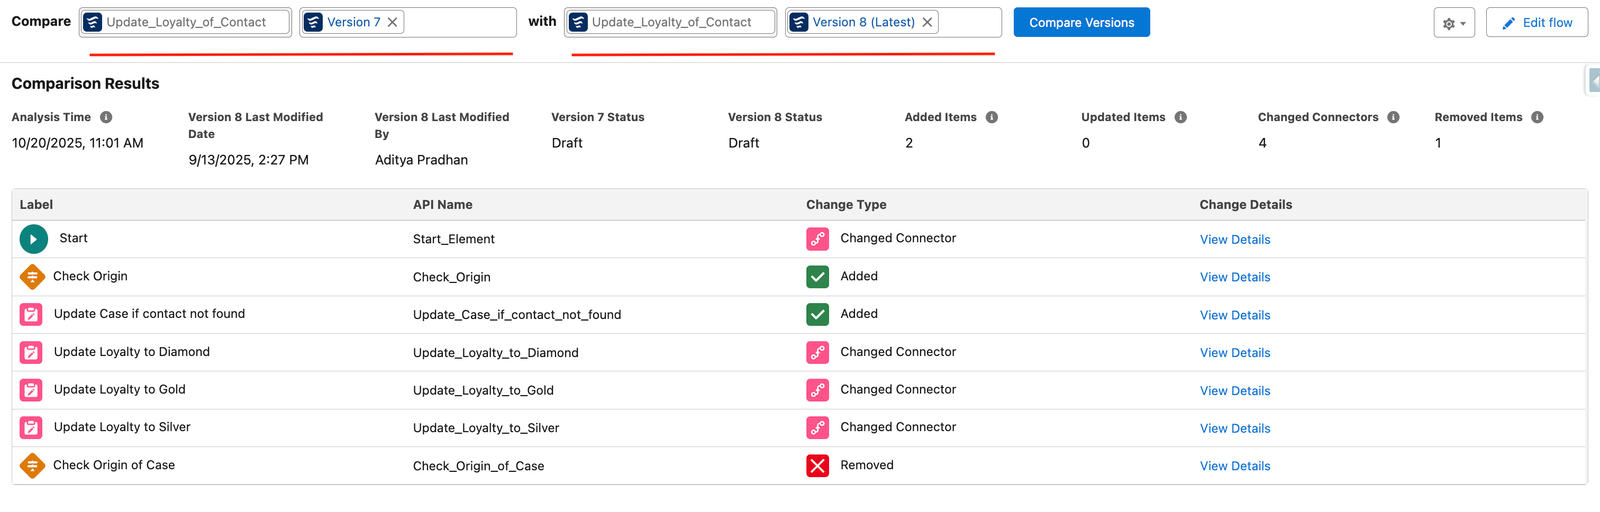
Task: Clear the Version 8 (Latest) pill
Action: (x=927, y=22)
